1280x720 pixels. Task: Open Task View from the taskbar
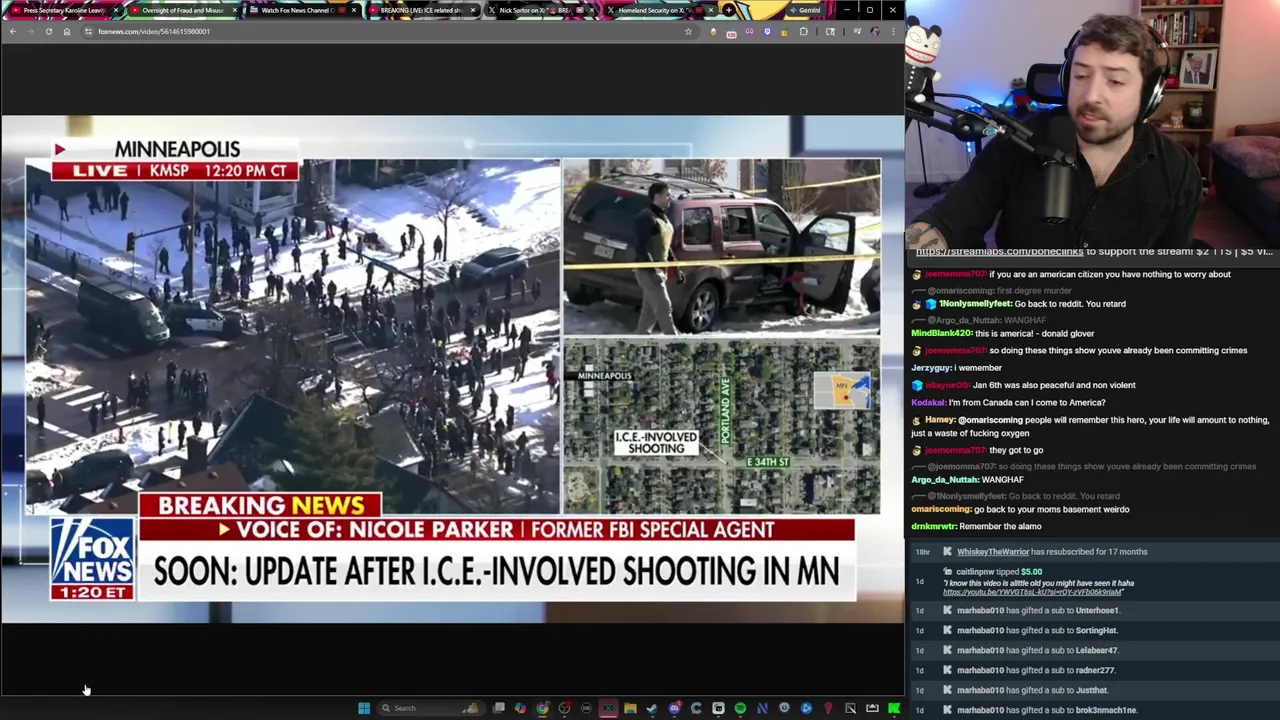click(x=499, y=708)
